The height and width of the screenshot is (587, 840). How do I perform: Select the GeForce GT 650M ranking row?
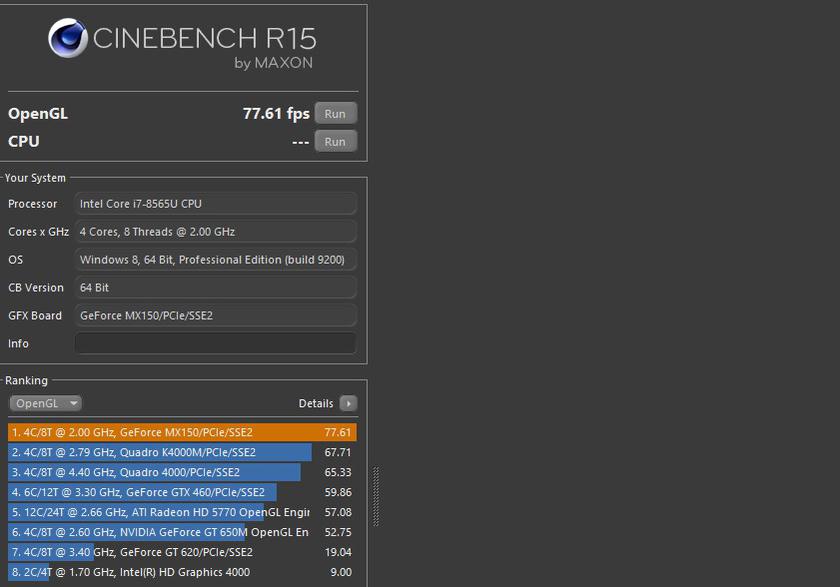tap(182, 533)
